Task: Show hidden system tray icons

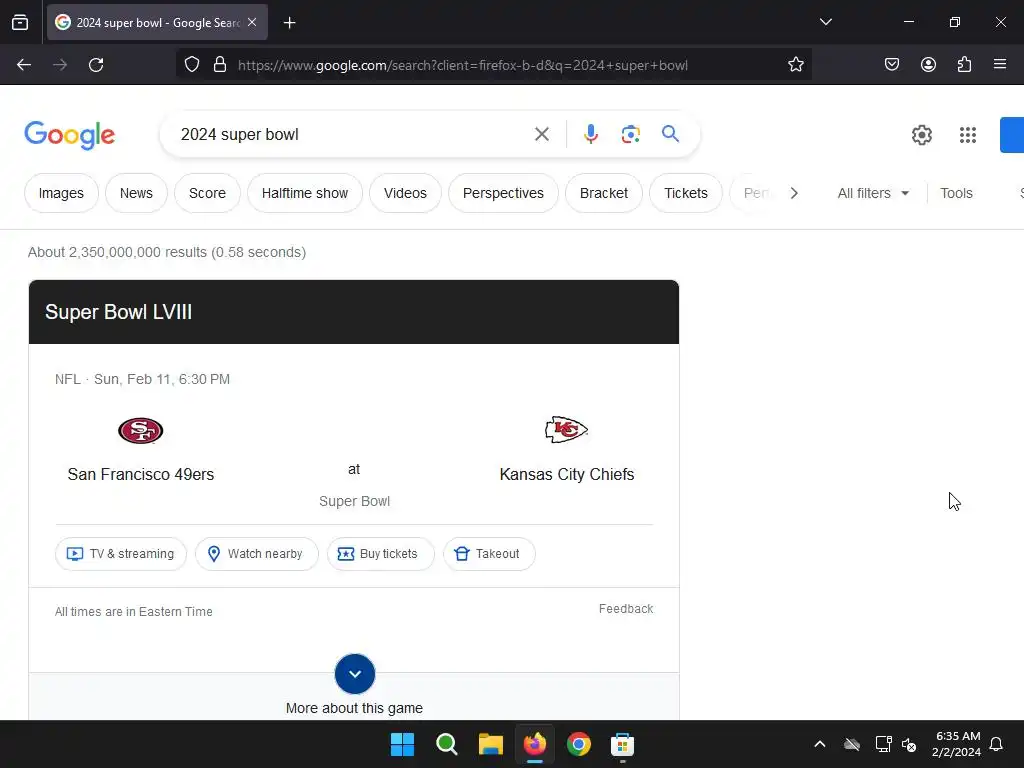Action: (x=820, y=744)
